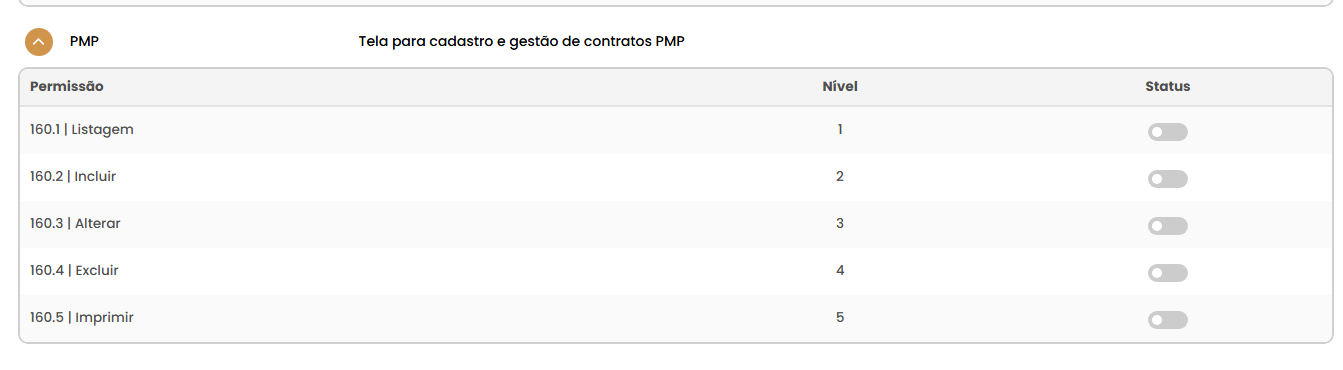1343x370 pixels.
Task: Activate the 160.4 Excluir status switch
Action: coord(1167,273)
